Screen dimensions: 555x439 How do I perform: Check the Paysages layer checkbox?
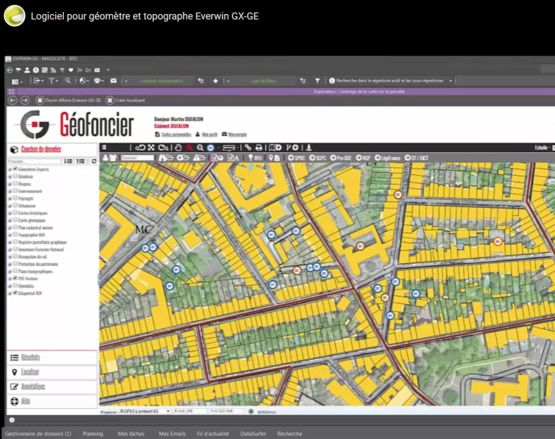15,198
